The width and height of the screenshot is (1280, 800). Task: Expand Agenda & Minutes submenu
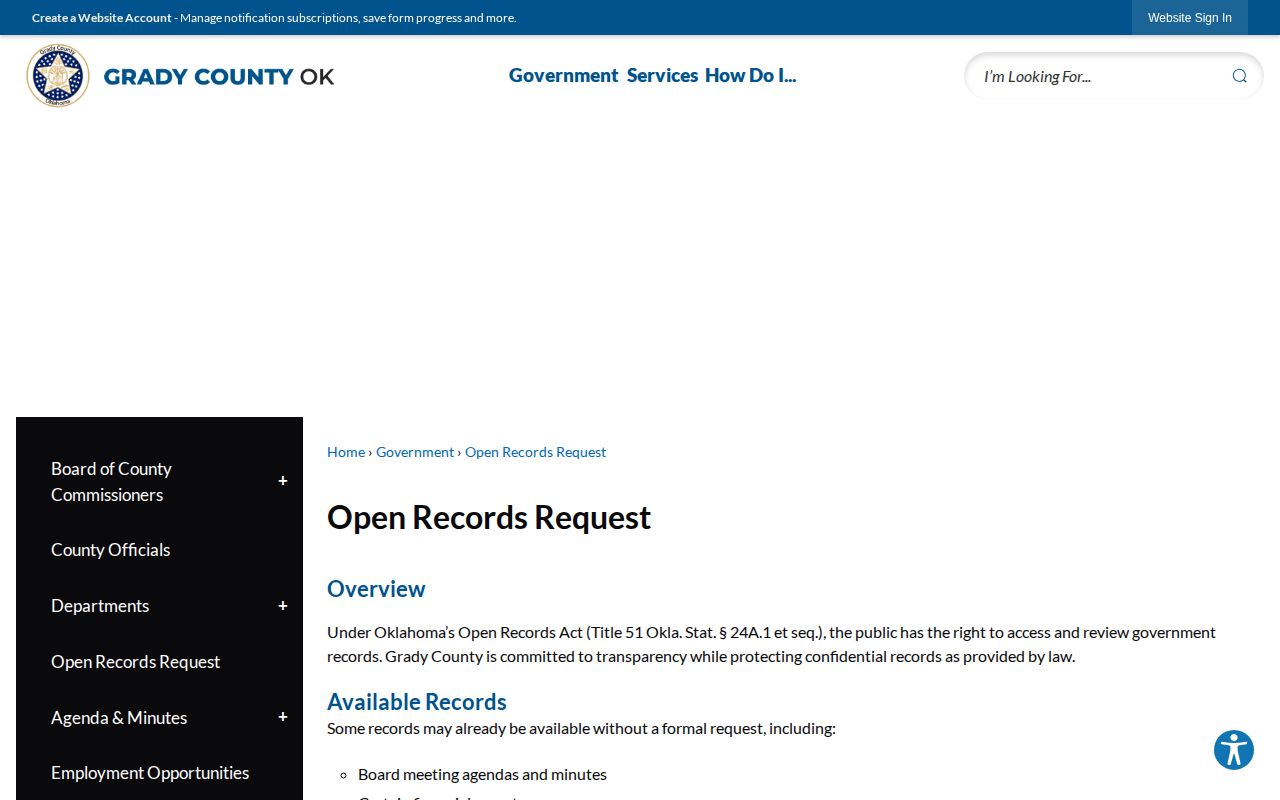pyautogui.click(x=283, y=717)
